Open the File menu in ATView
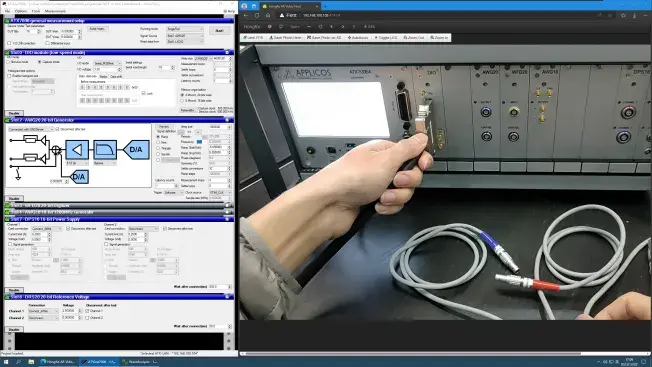Screen dimensions: 652x367 click(x=7, y=11)
